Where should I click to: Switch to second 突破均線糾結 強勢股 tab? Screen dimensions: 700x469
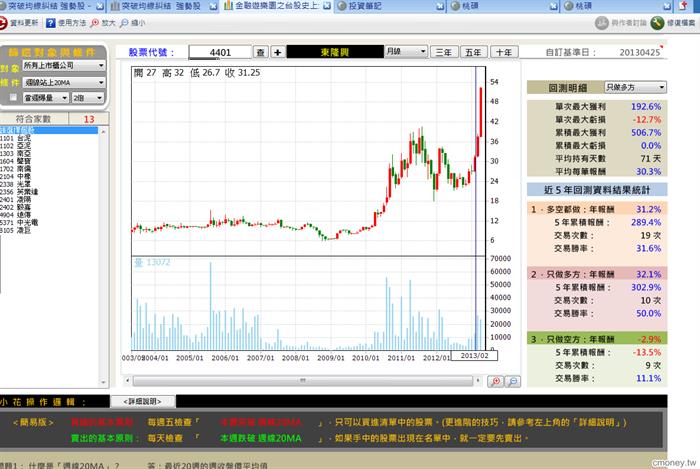[163, 6]
